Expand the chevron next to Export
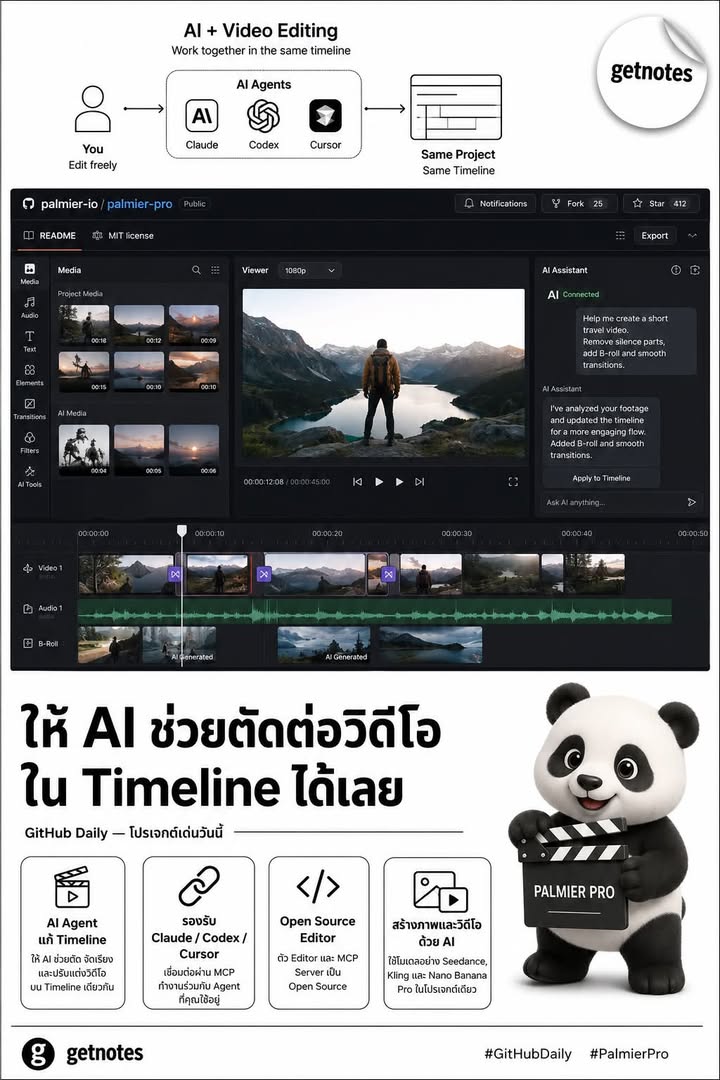 tap(692, 236)
